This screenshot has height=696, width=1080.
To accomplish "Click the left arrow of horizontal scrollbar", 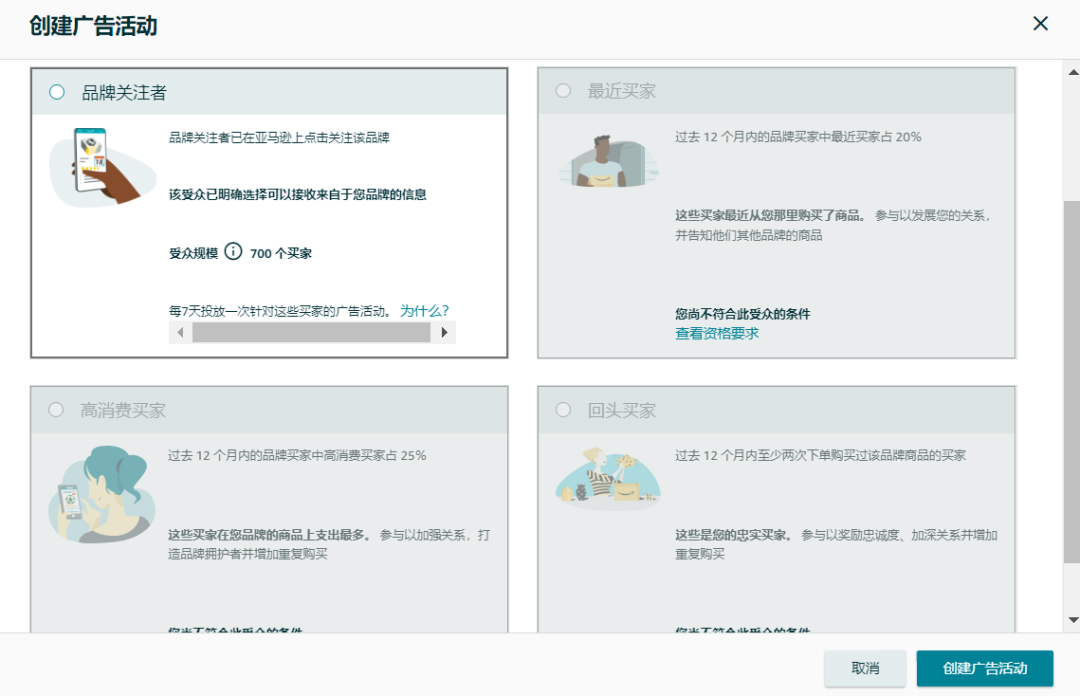I will [x=180, y=331].
